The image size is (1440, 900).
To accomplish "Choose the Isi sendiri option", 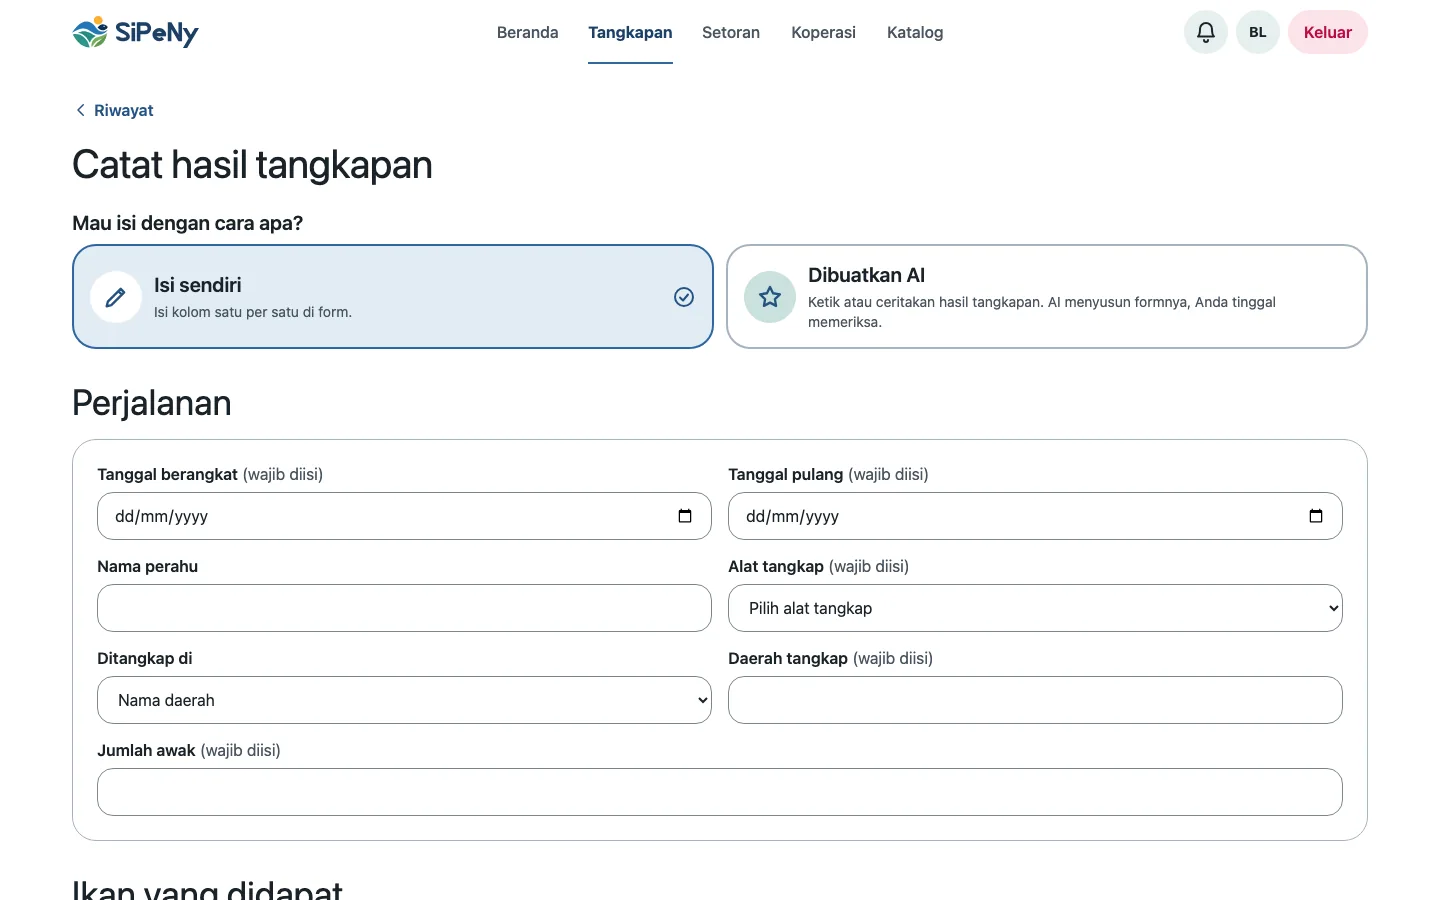I will (393, 297).
